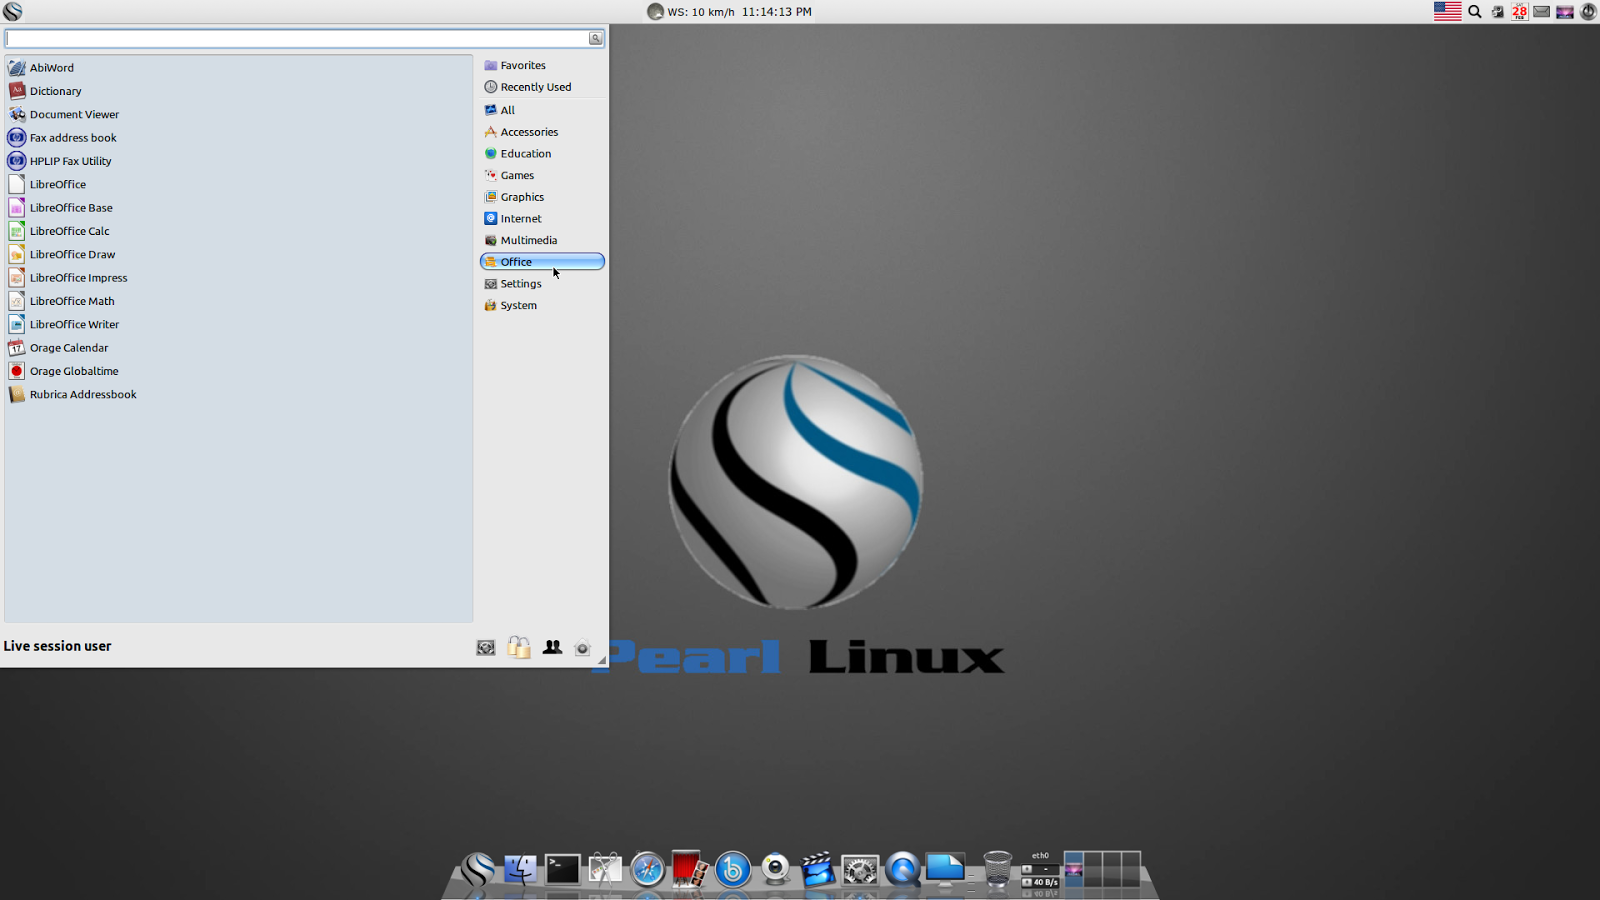The image size is (1600, 900).
Task: Click the log out icon in menu footer
Action: pos(583,648)
